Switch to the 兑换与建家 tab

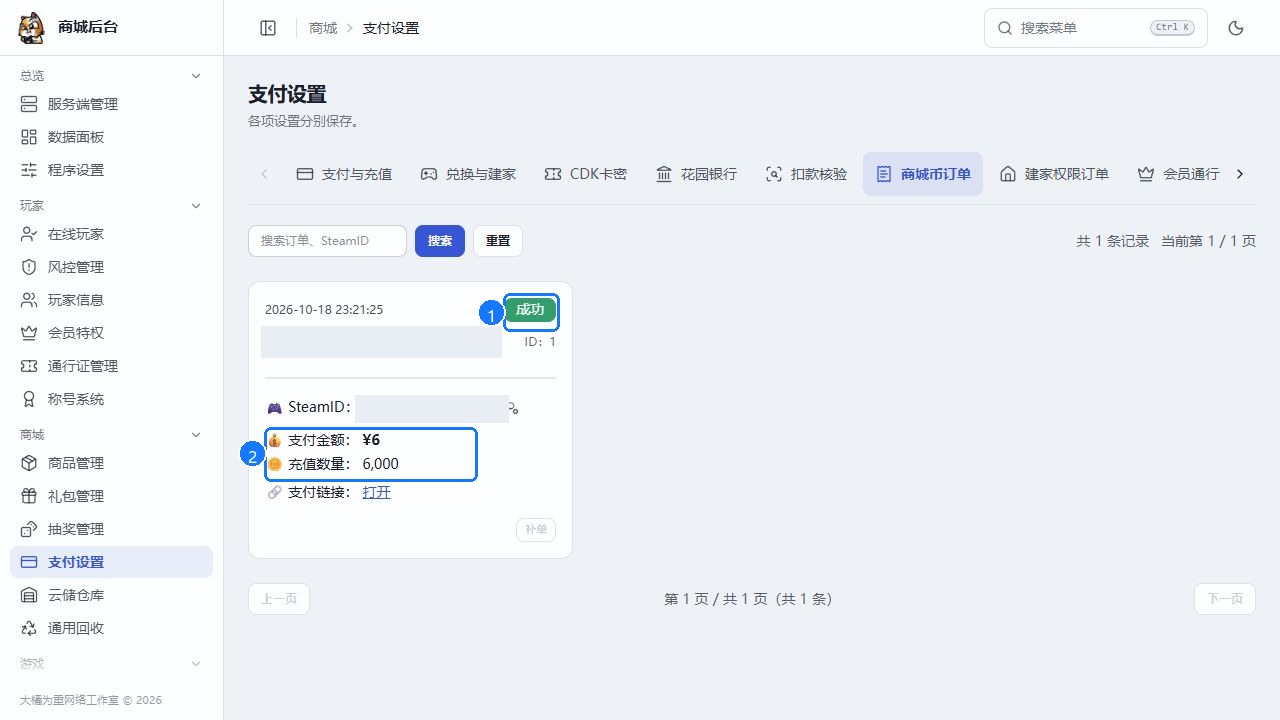(x=468, y=174)
